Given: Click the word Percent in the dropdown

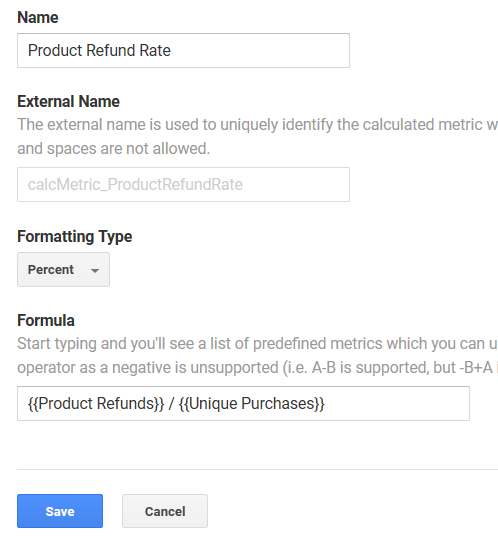Looking at the screenshot, I should pos(51,270).
